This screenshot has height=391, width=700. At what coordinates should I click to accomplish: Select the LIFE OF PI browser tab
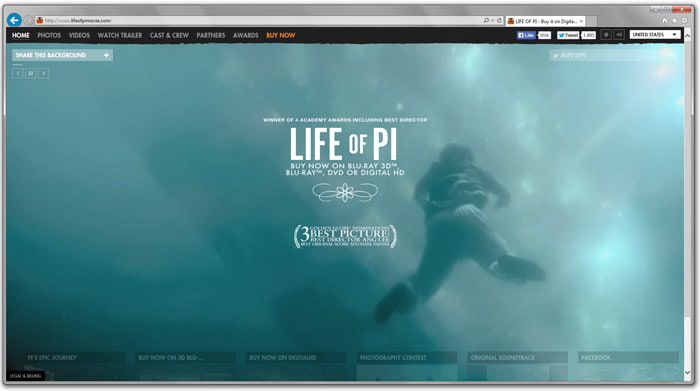pos(545,21)
